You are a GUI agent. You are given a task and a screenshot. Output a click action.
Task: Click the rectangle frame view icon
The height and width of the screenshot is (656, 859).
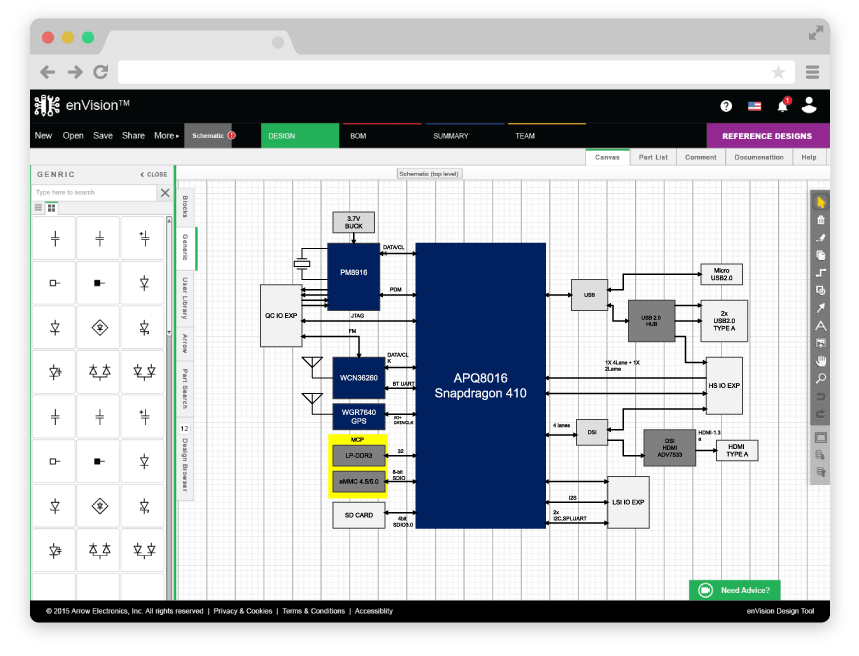tap(820, 438)
